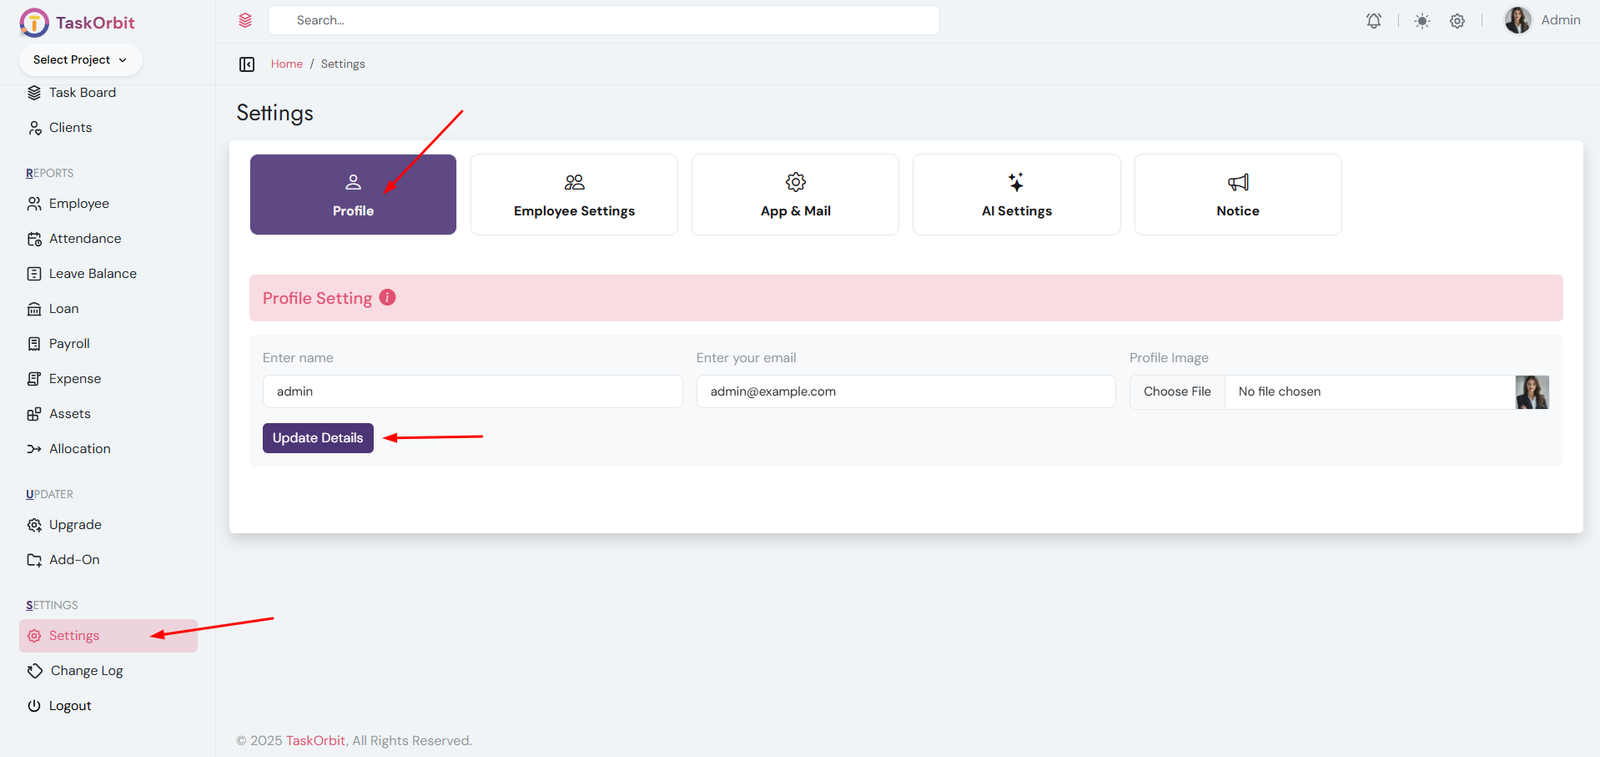Open Payroll in the sidebar
1600x757 pixels.
pos(69,344)
